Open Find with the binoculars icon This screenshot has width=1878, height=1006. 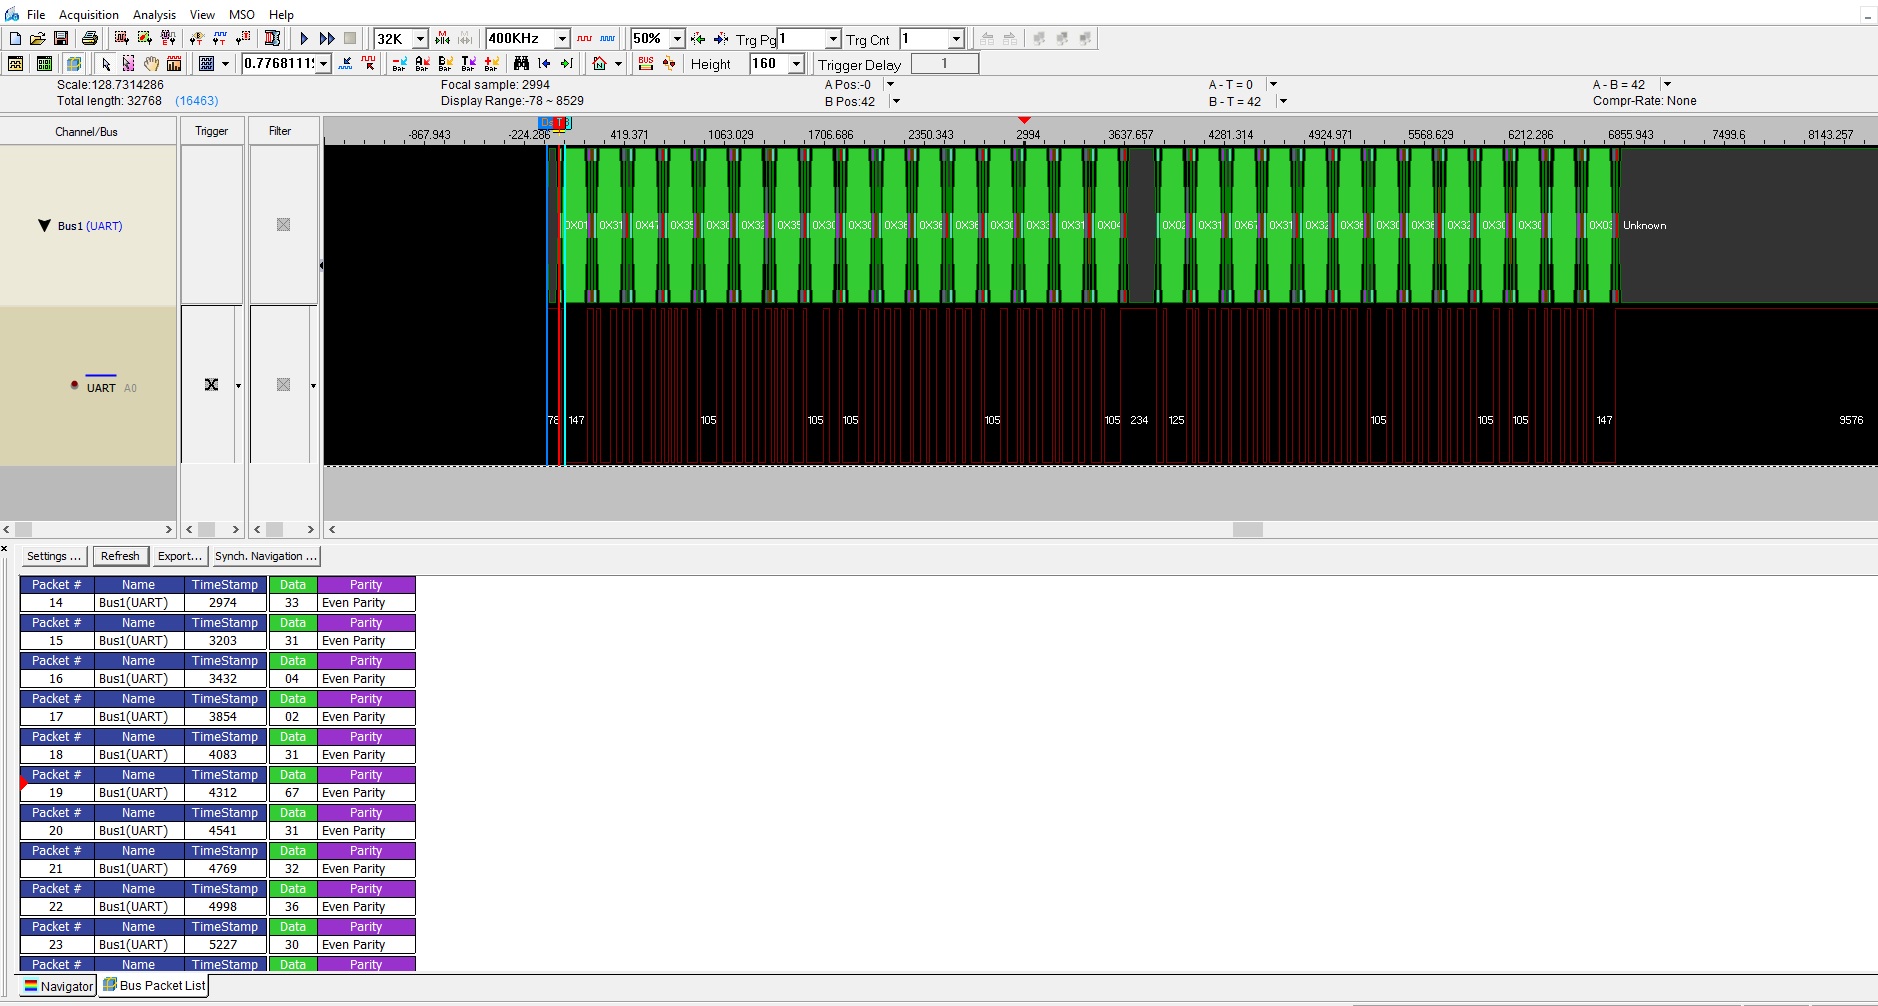tap(521, 64)
